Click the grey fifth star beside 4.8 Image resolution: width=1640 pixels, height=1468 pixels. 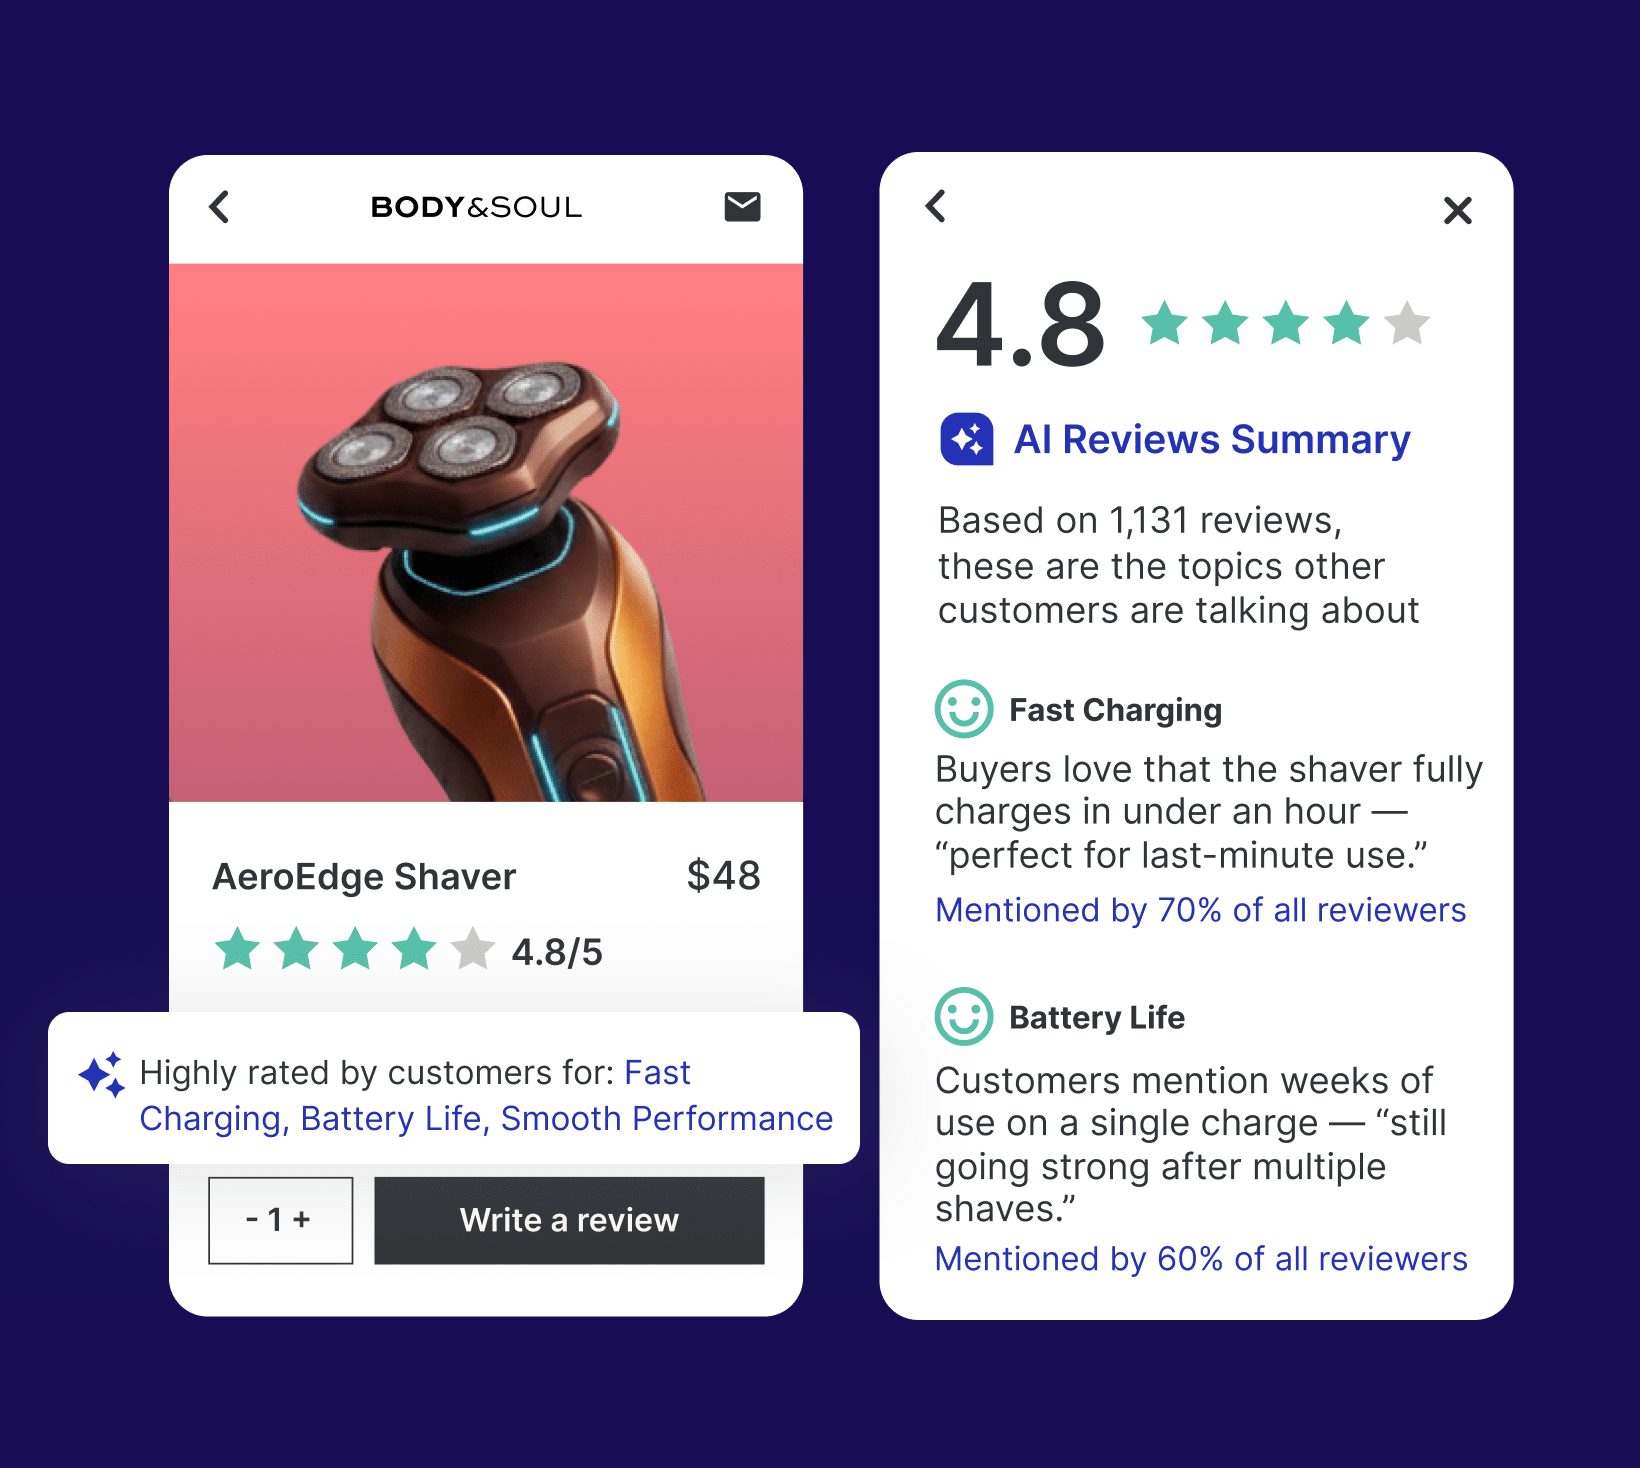click(1407, 322)
